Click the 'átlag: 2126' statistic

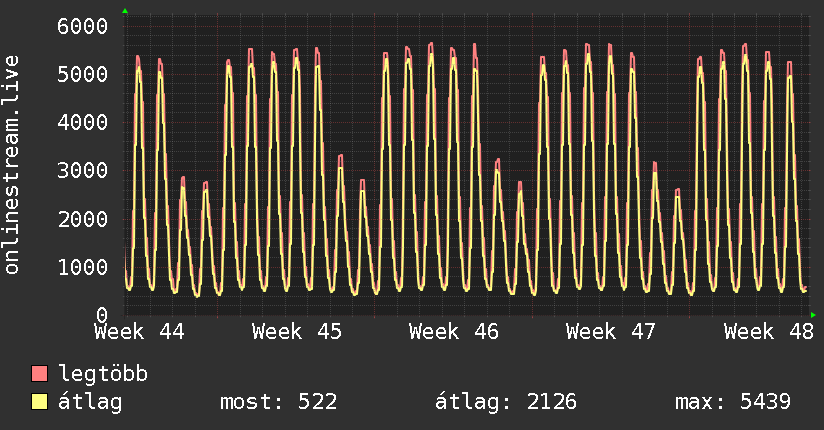tap(506, 402)
